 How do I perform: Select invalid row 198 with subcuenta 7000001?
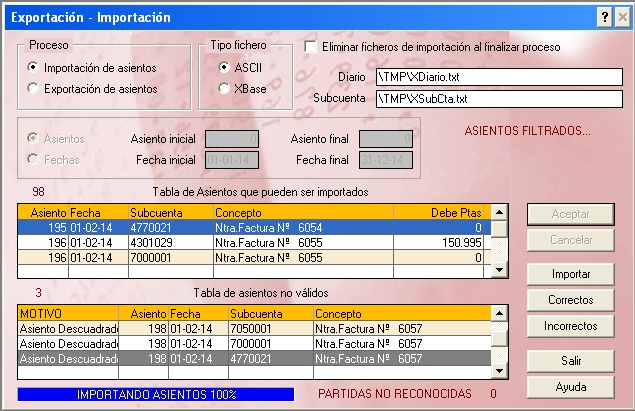pyautogui.click(x=254, y=343)
